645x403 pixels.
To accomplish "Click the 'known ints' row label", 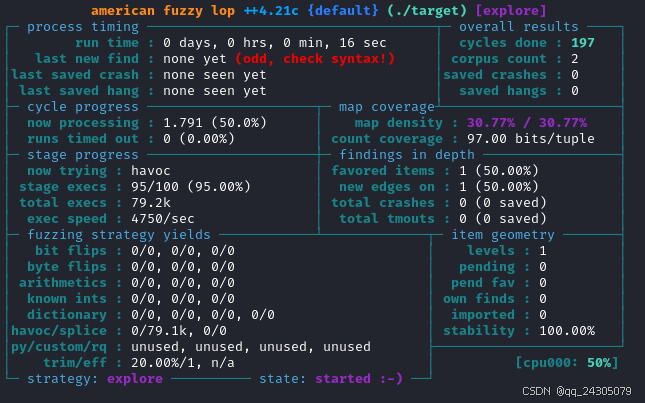I will point(67,299).
